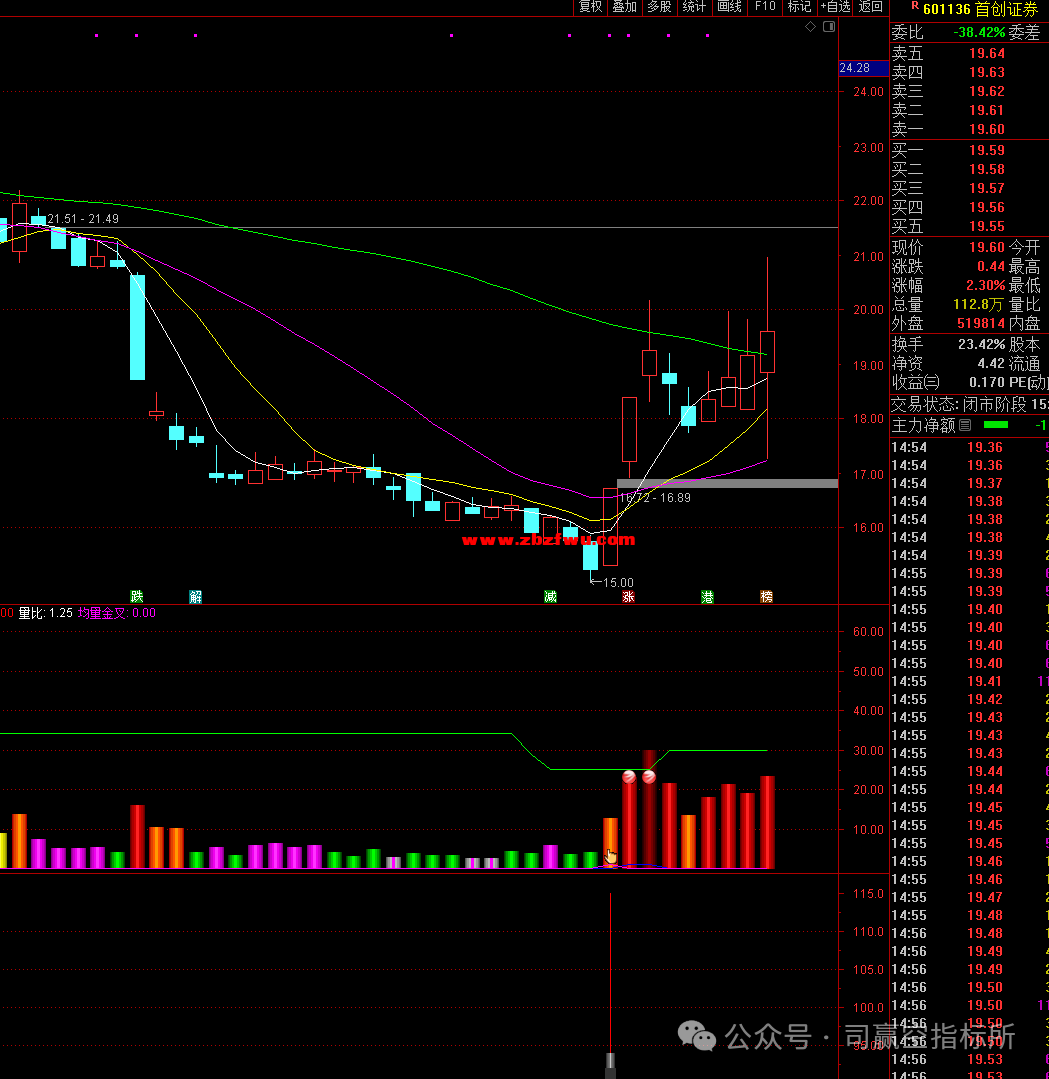
Task: Click the green 减 event marker
Action: (550, 597)
